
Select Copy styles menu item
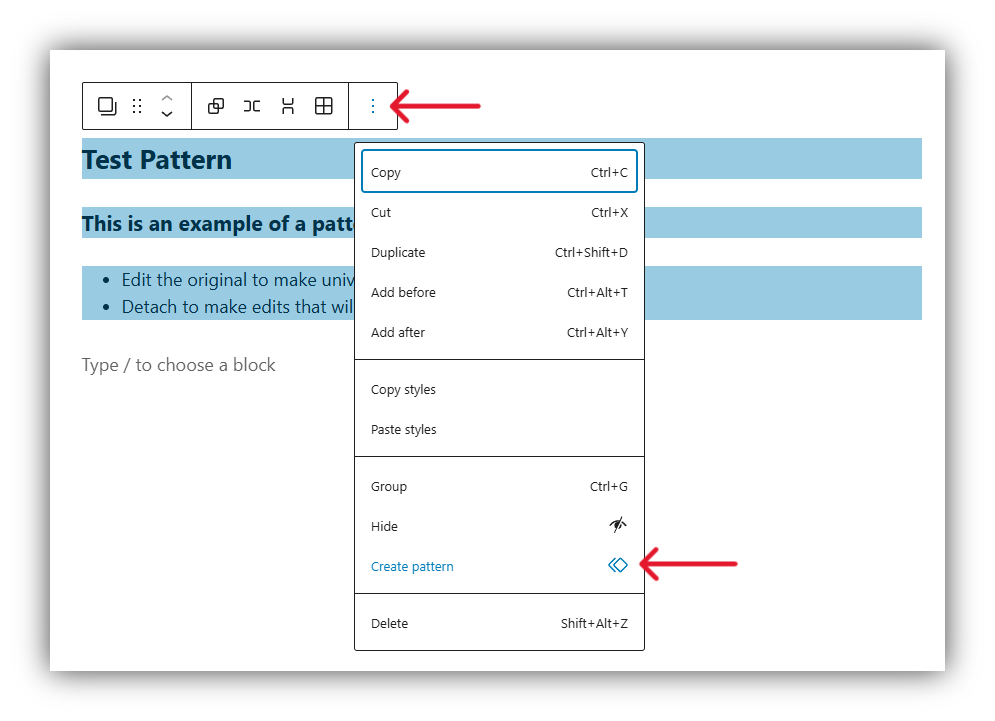[x=499, y=390]
